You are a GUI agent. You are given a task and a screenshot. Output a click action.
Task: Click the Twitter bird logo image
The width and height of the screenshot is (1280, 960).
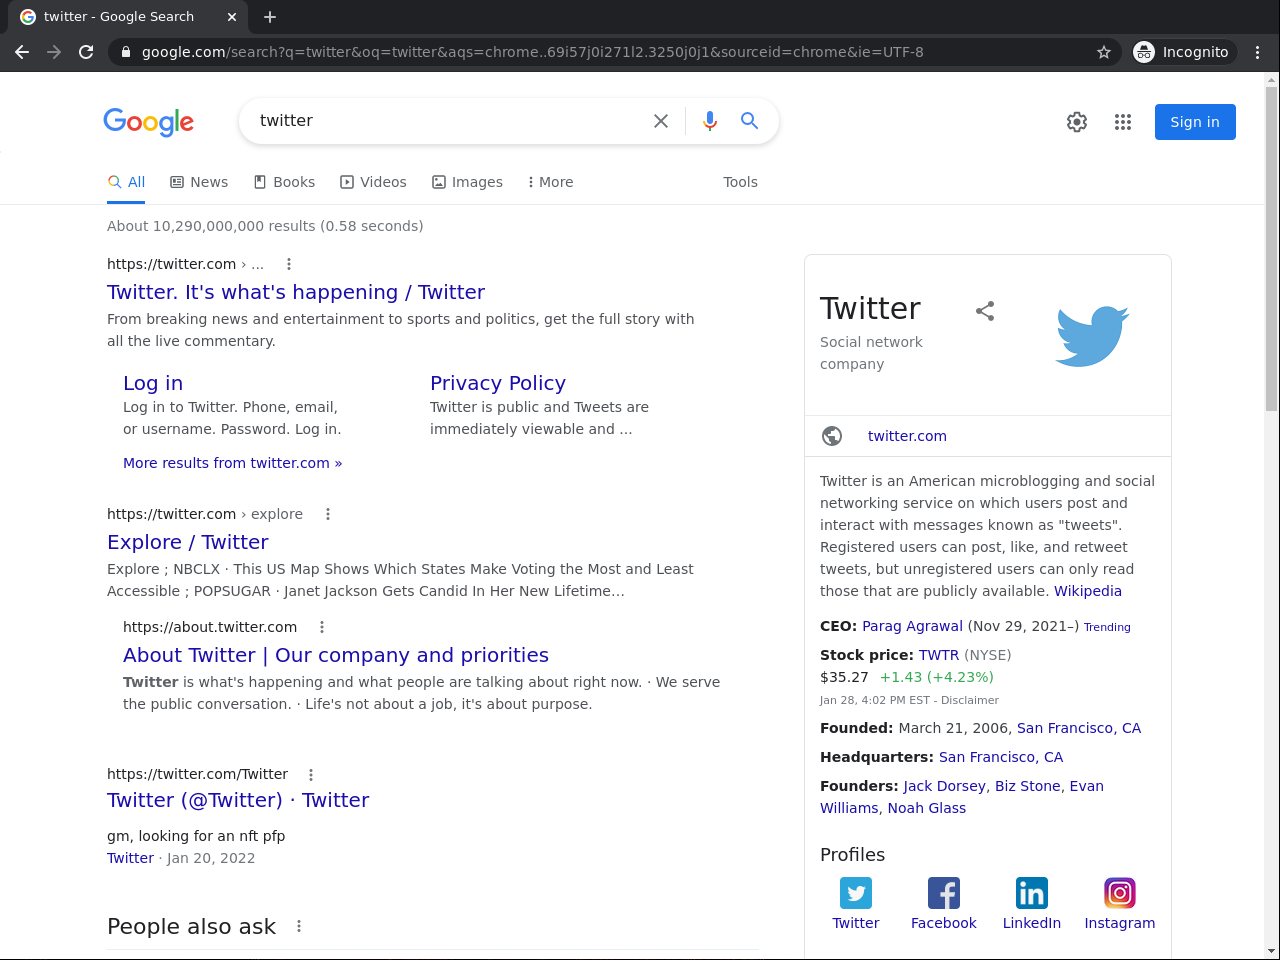(x=1092, y=336)
